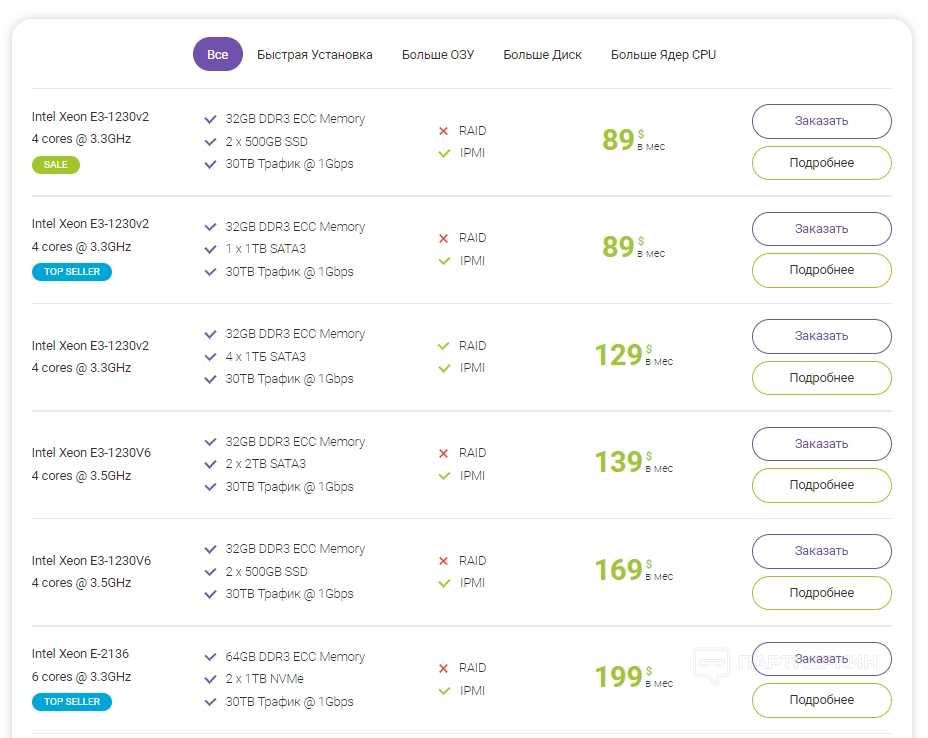Show the "Больше Диск" filter tab
Screen dimensions: 928x738
(x=542, y=55)
